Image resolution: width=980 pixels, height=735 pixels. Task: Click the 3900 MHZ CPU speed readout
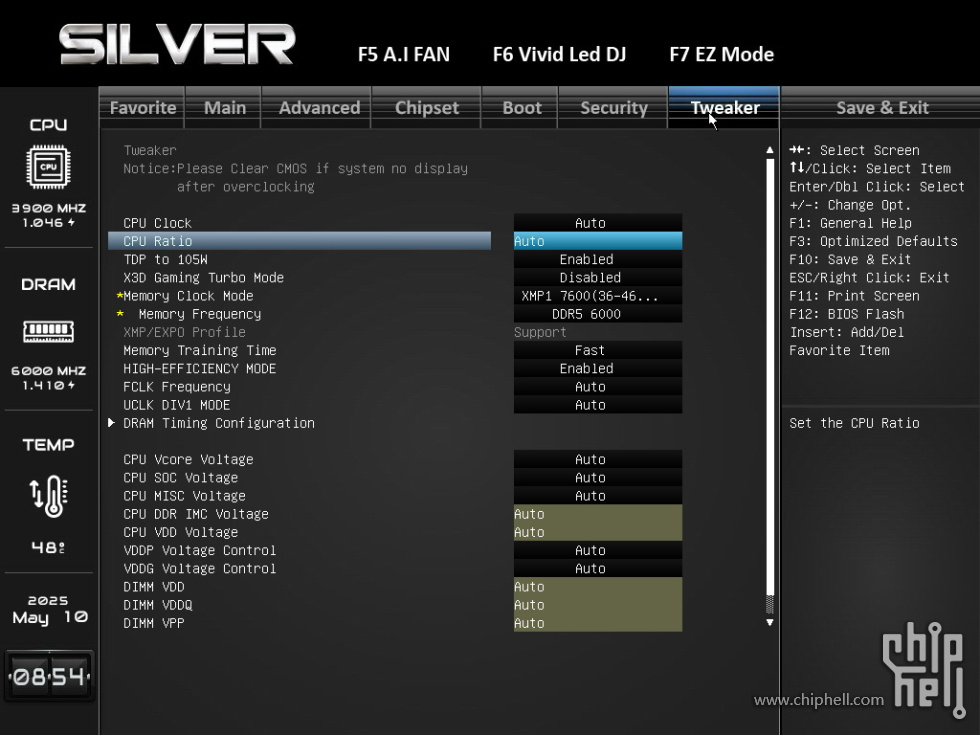tap(49, 208)
